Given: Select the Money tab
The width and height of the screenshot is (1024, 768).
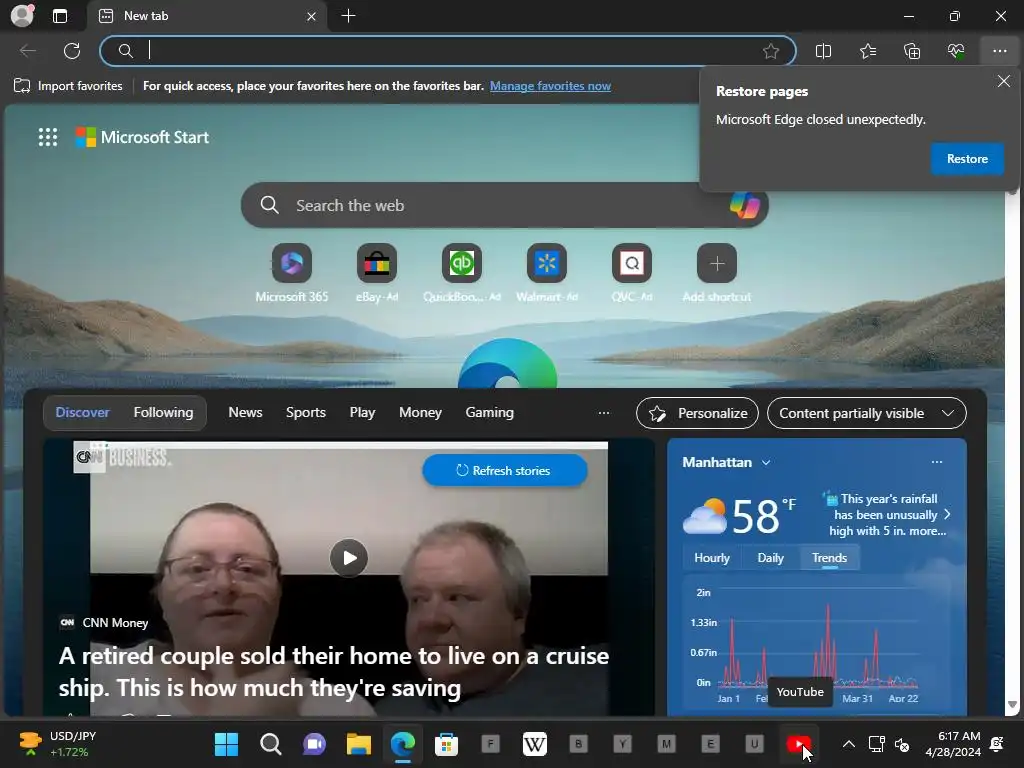Looking at the screenshot, I should point(420,413).
